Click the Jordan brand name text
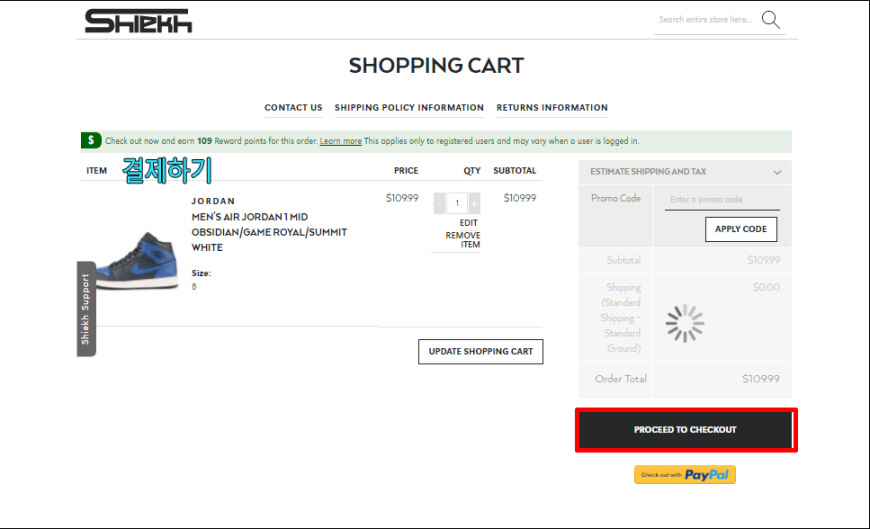The height and width of the screenshot is (529, 870). (213, 201)
